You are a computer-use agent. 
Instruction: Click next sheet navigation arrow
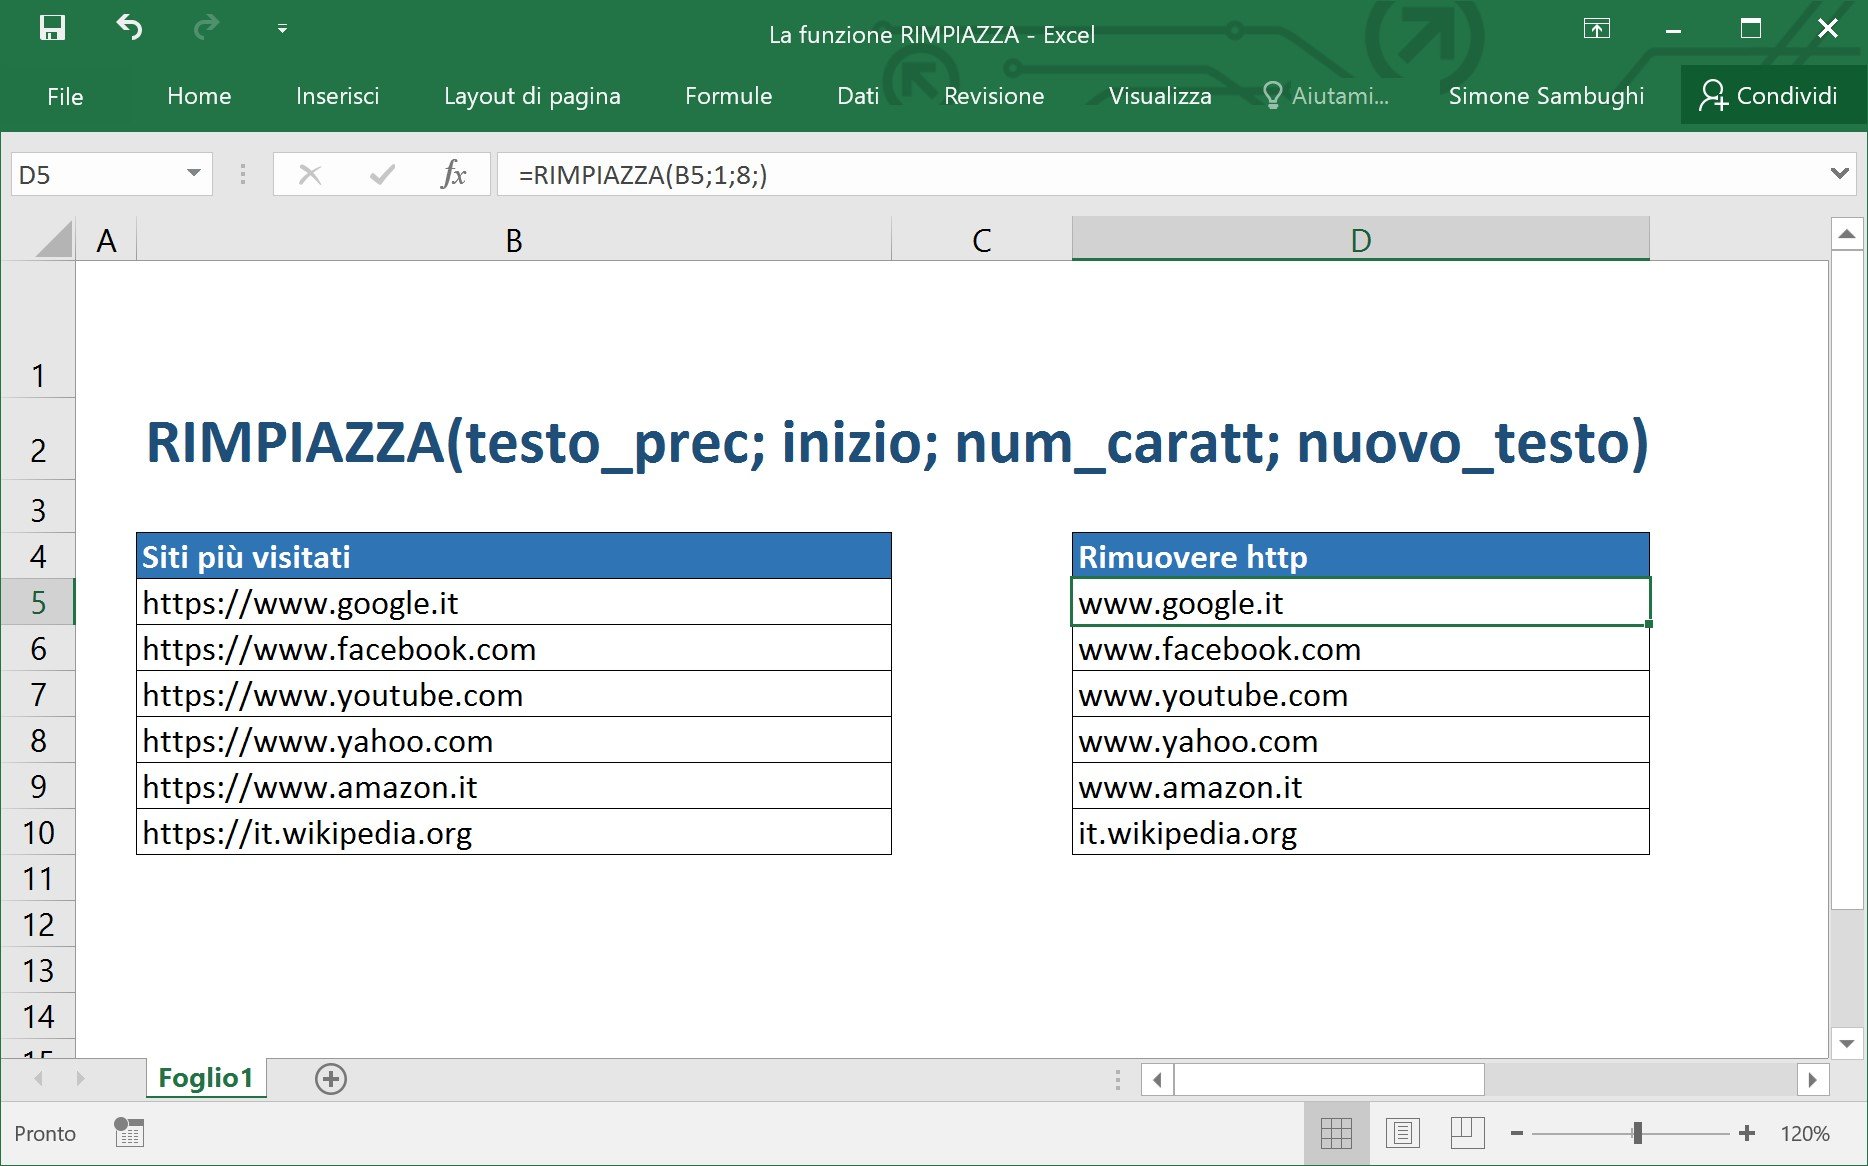coord(80,1079)
